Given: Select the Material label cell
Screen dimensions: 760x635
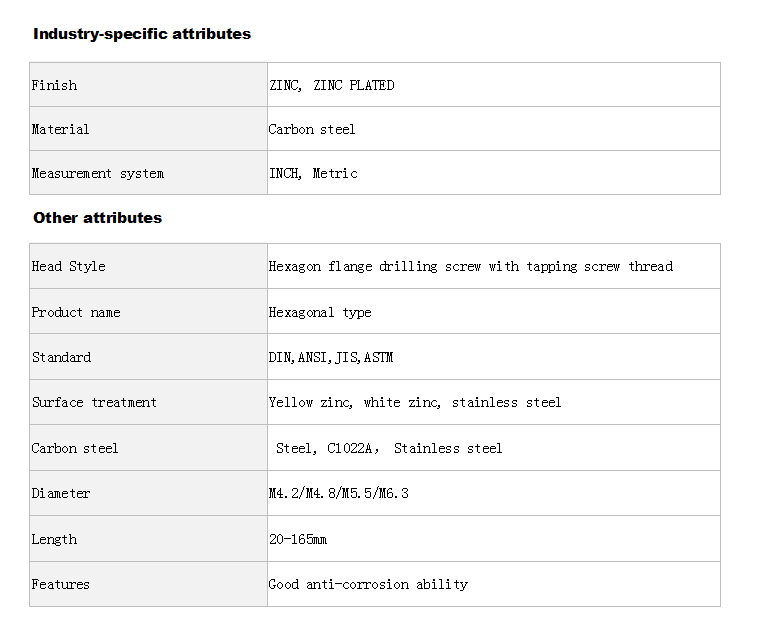Looking at the screenshot, I should point(148,129).
